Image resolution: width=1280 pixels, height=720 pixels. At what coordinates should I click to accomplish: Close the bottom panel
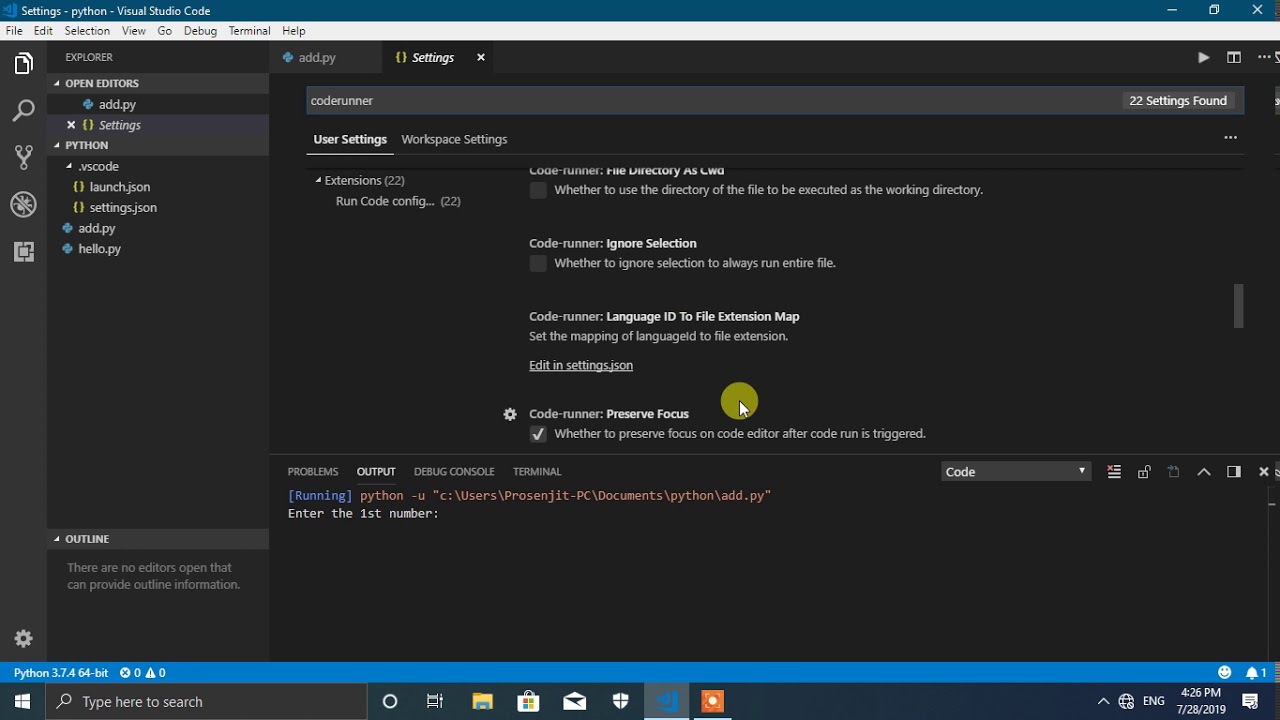pos(1264,472)
